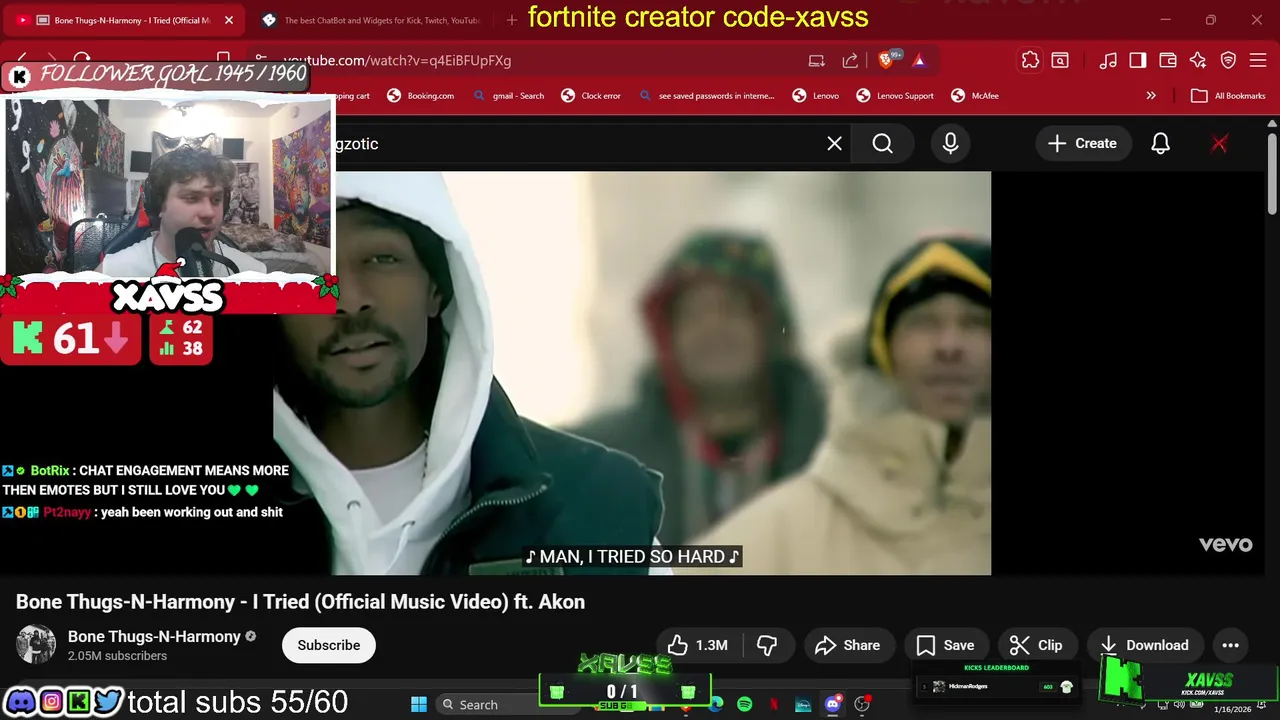1280x720 pixels.
Task: Clear the YouTube search box X
Action: point(834,144)
